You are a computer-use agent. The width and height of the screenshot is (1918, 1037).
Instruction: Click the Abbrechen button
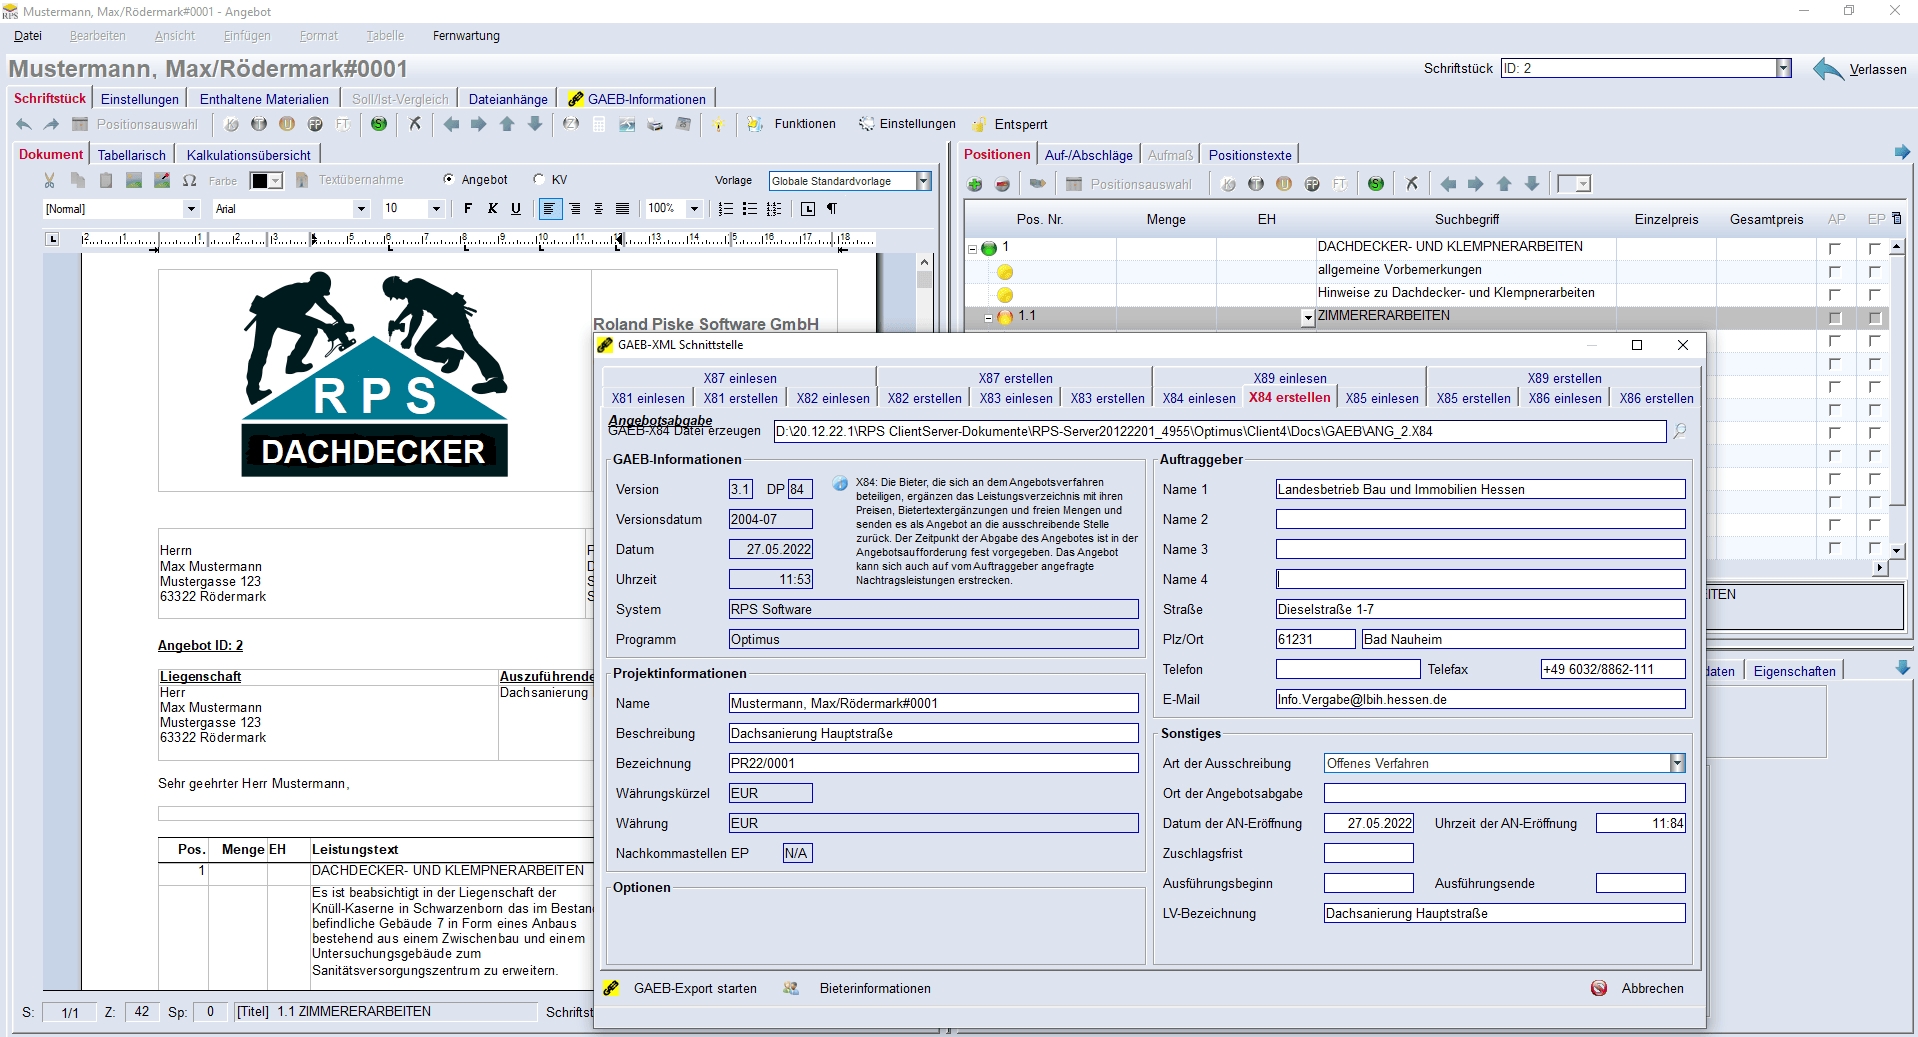tap(1652, 989)
